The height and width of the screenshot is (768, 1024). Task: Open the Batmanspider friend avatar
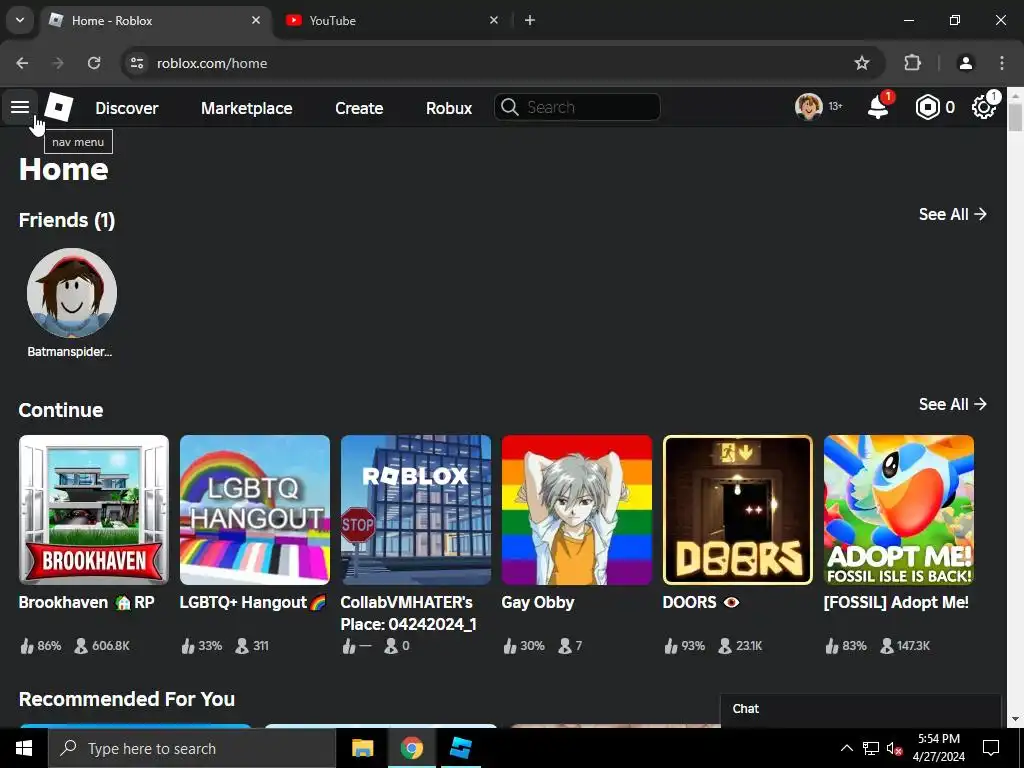[72, 293]
